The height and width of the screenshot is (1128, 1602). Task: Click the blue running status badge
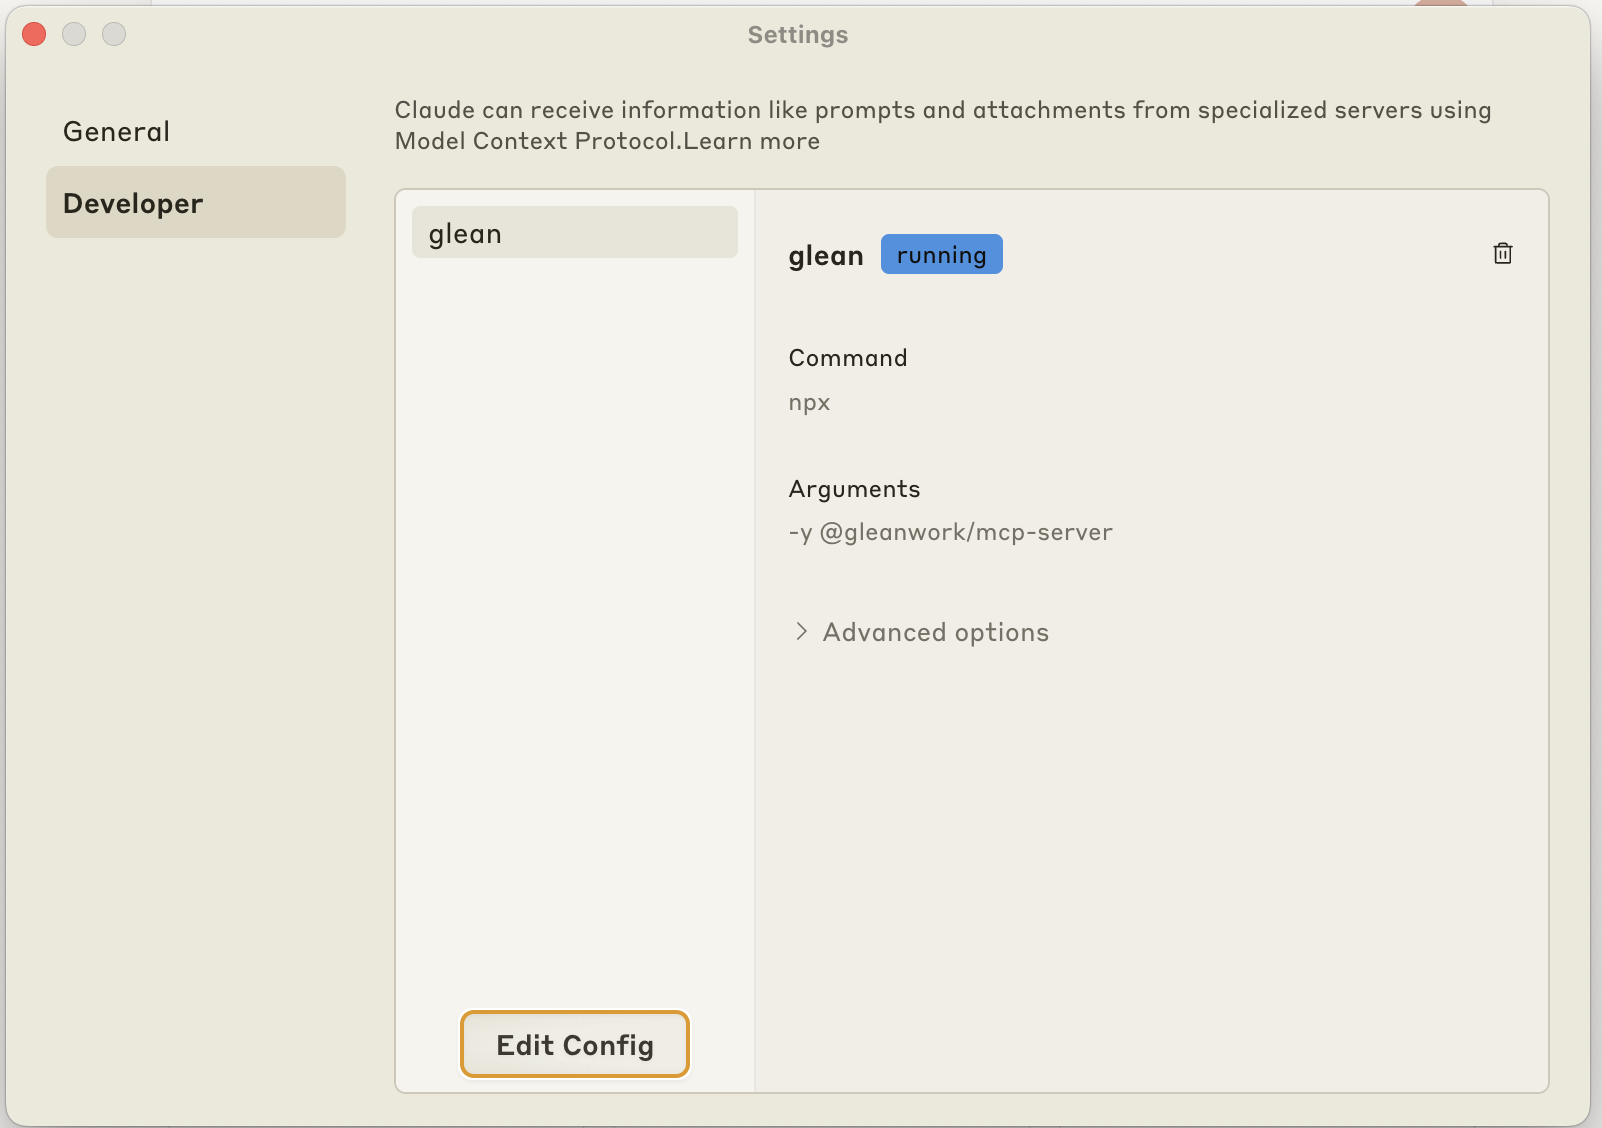(x=941, y=255)
